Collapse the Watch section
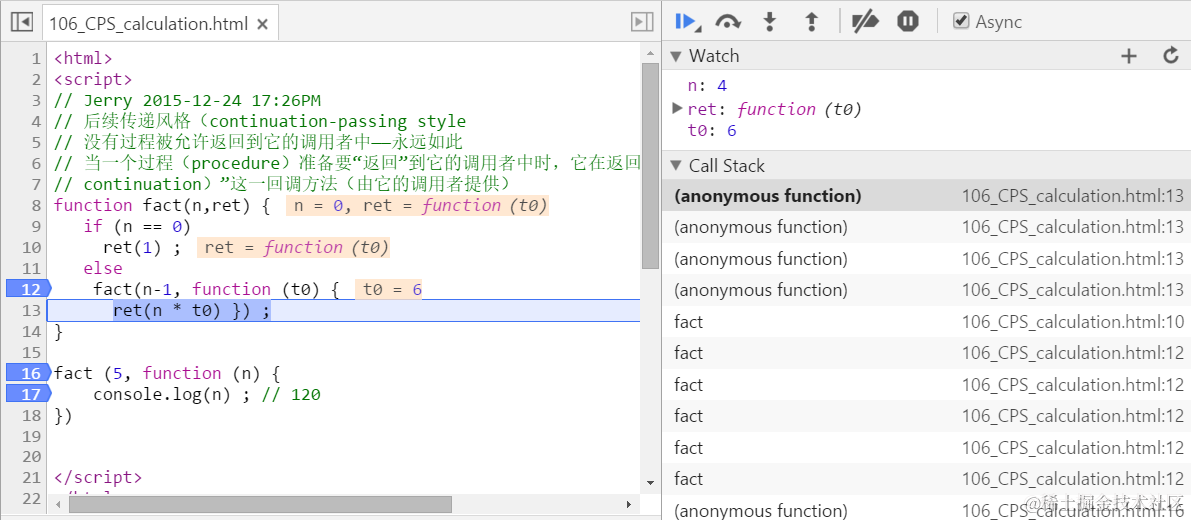The image size is (1191, 520). pyautogui.click(x=675, y=56)
